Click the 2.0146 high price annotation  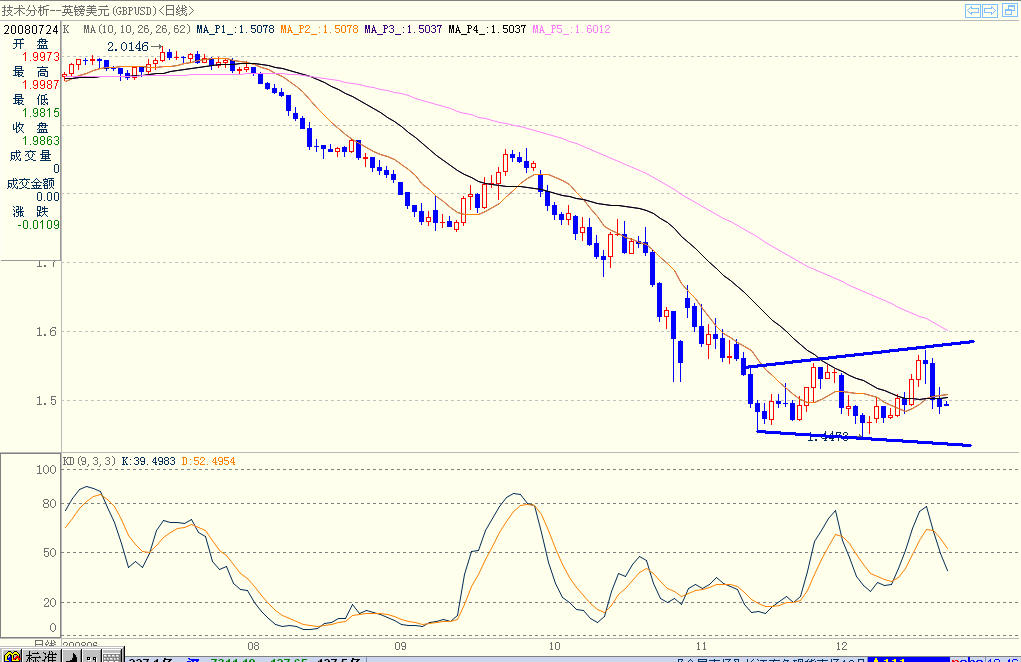[128, 47]
